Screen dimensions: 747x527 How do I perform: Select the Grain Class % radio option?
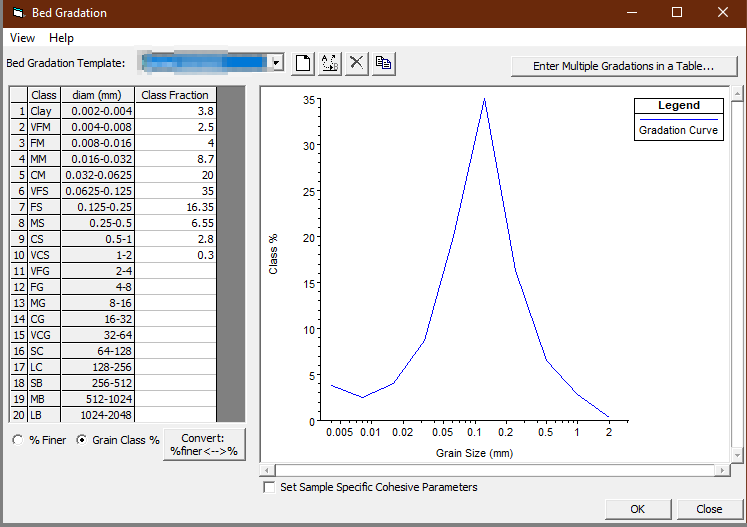coord(82,440)
